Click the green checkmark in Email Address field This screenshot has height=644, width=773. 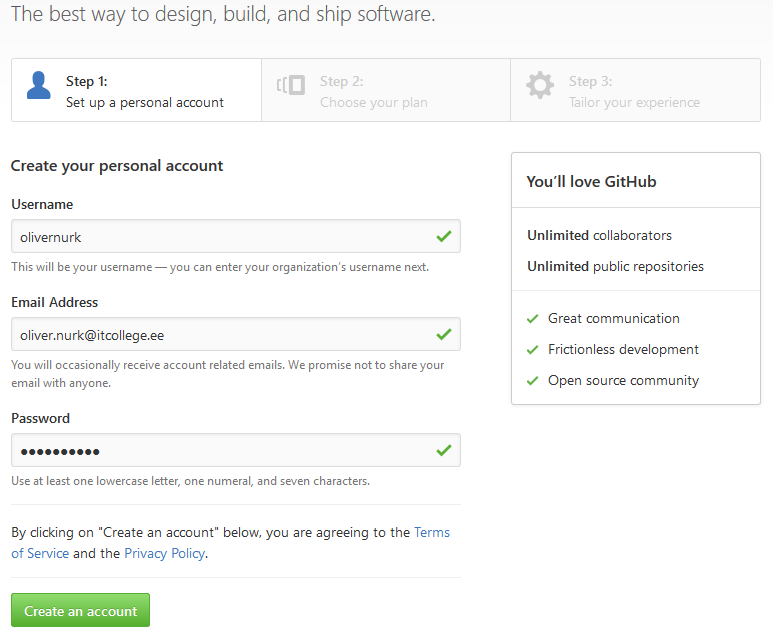[444, 334]
